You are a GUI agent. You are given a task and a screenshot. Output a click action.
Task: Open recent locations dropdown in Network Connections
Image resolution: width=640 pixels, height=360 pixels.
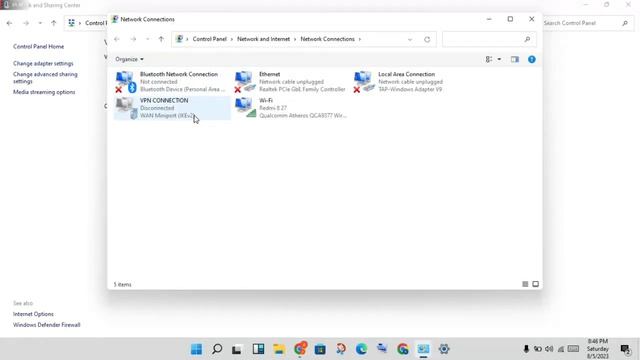pos(147,39)
